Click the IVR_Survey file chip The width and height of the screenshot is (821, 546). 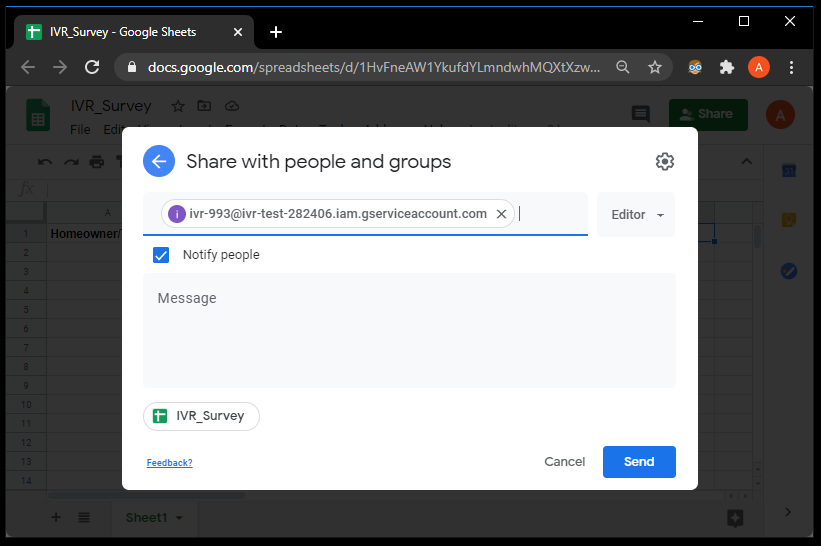click(201, 416)
